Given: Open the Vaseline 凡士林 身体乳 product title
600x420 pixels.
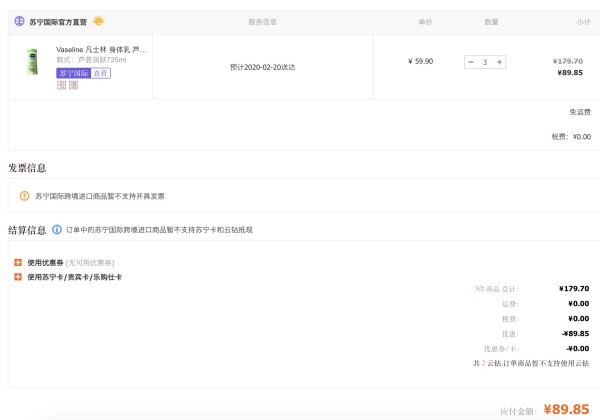Looking at the screenshot, I should click(x=101, y=50).
